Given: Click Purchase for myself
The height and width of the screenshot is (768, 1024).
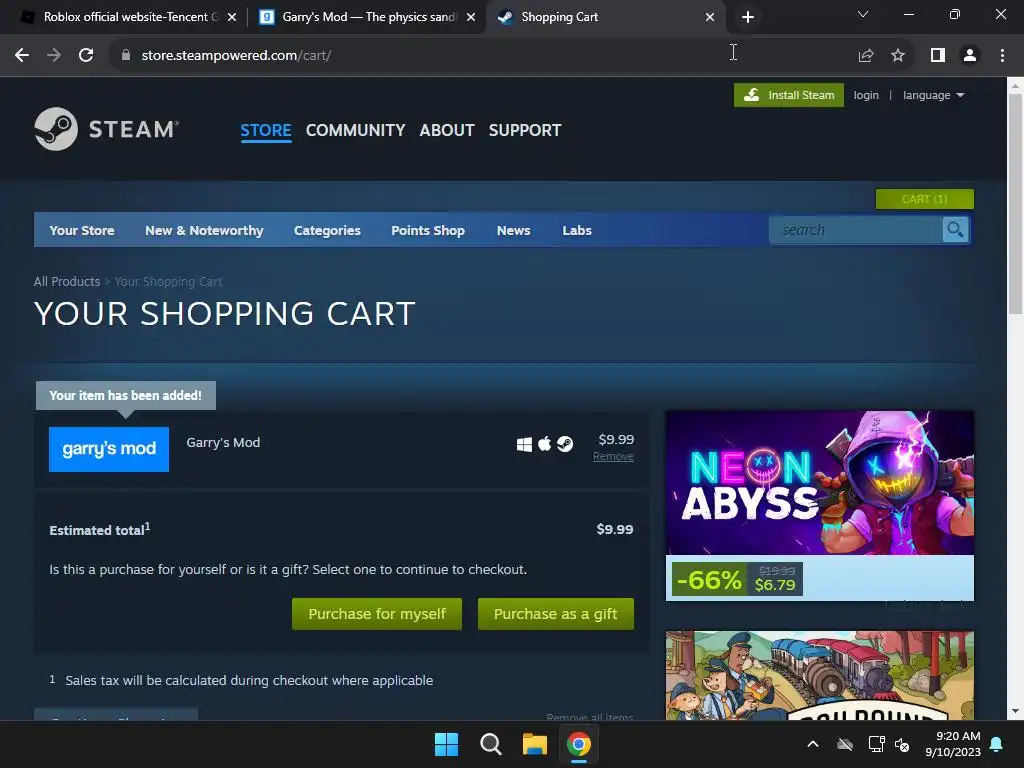Looking at the screenshot, I should click(377, 614).
